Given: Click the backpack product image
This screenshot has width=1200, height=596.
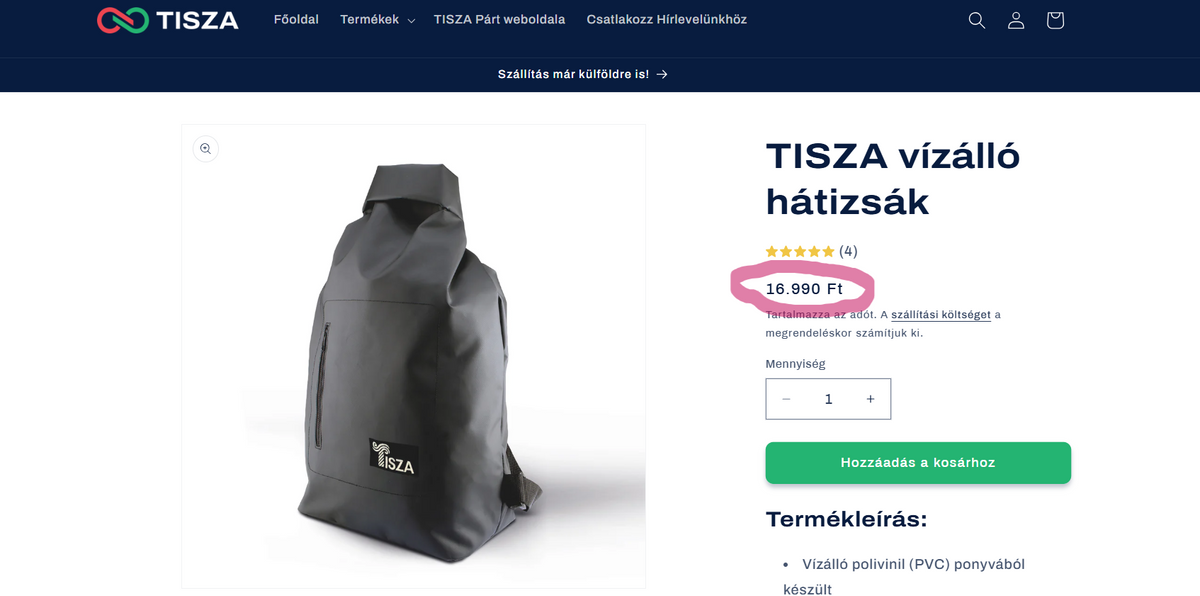Looking at the screenshot, I should [413, 356].
